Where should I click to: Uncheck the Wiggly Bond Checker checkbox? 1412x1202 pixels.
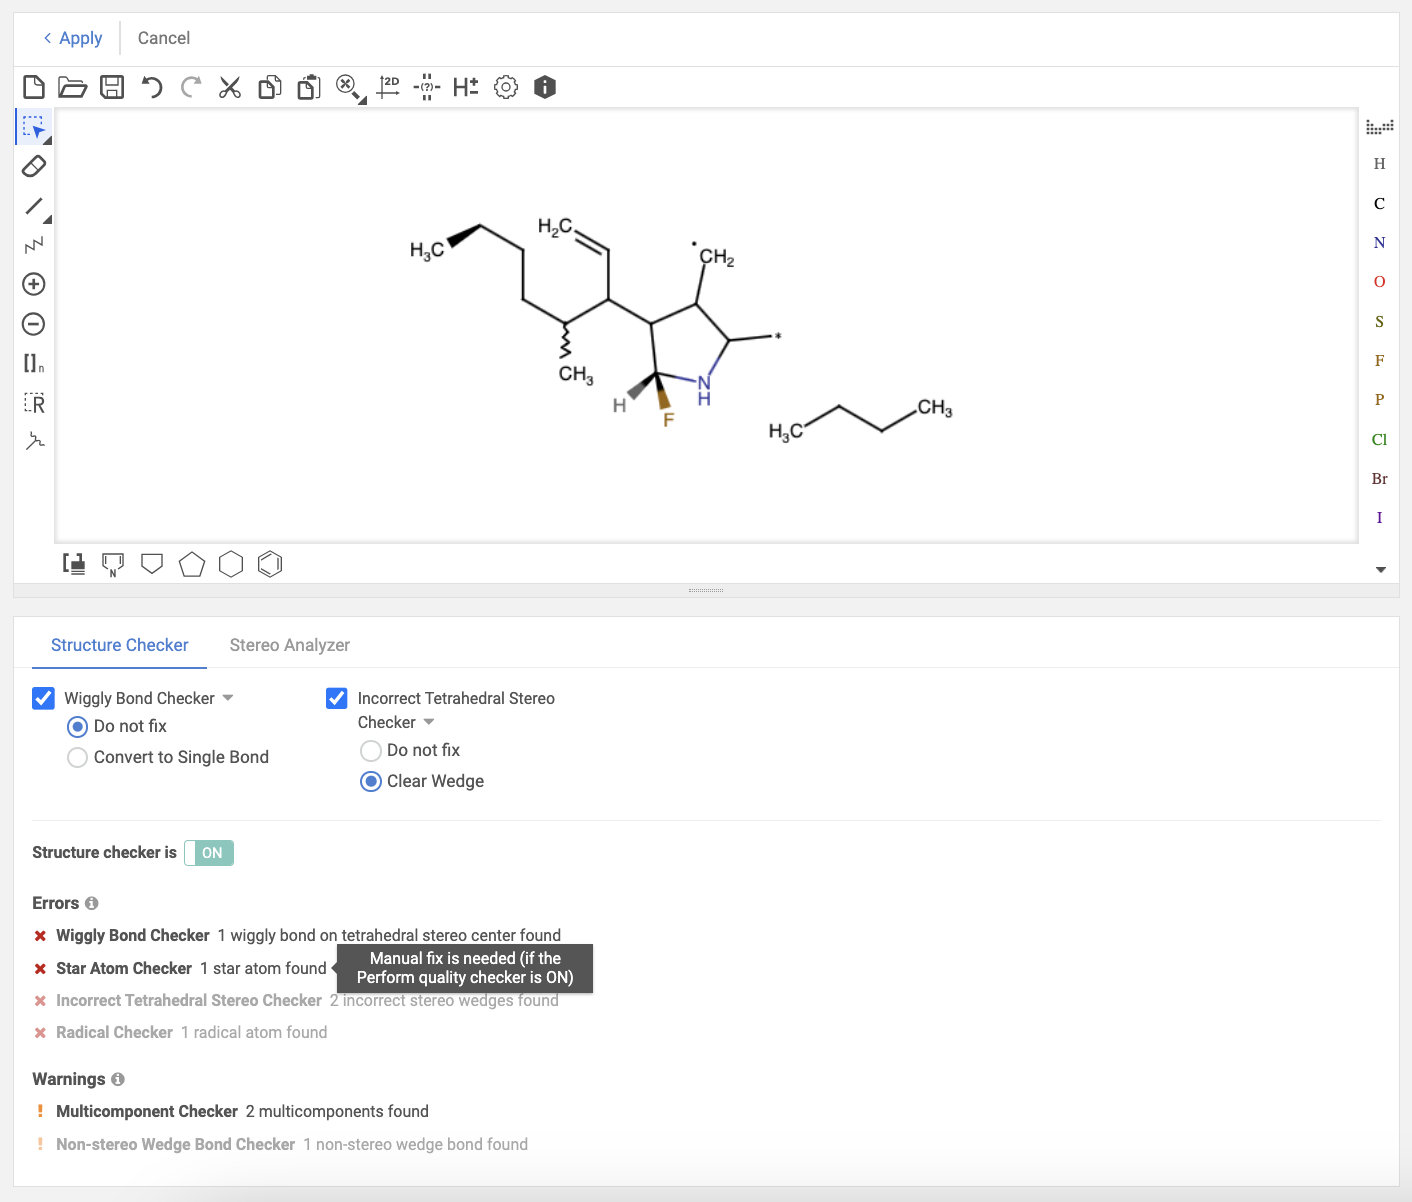click(43, 698)
